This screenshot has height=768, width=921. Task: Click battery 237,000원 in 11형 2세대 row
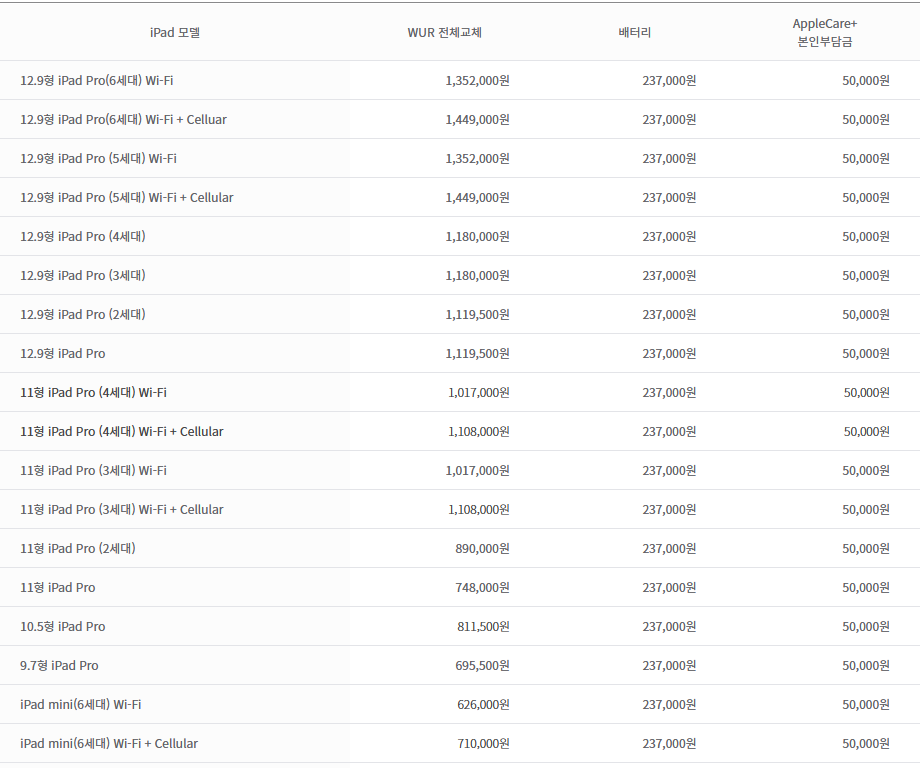pyautogui.click(x=669, y=548)
